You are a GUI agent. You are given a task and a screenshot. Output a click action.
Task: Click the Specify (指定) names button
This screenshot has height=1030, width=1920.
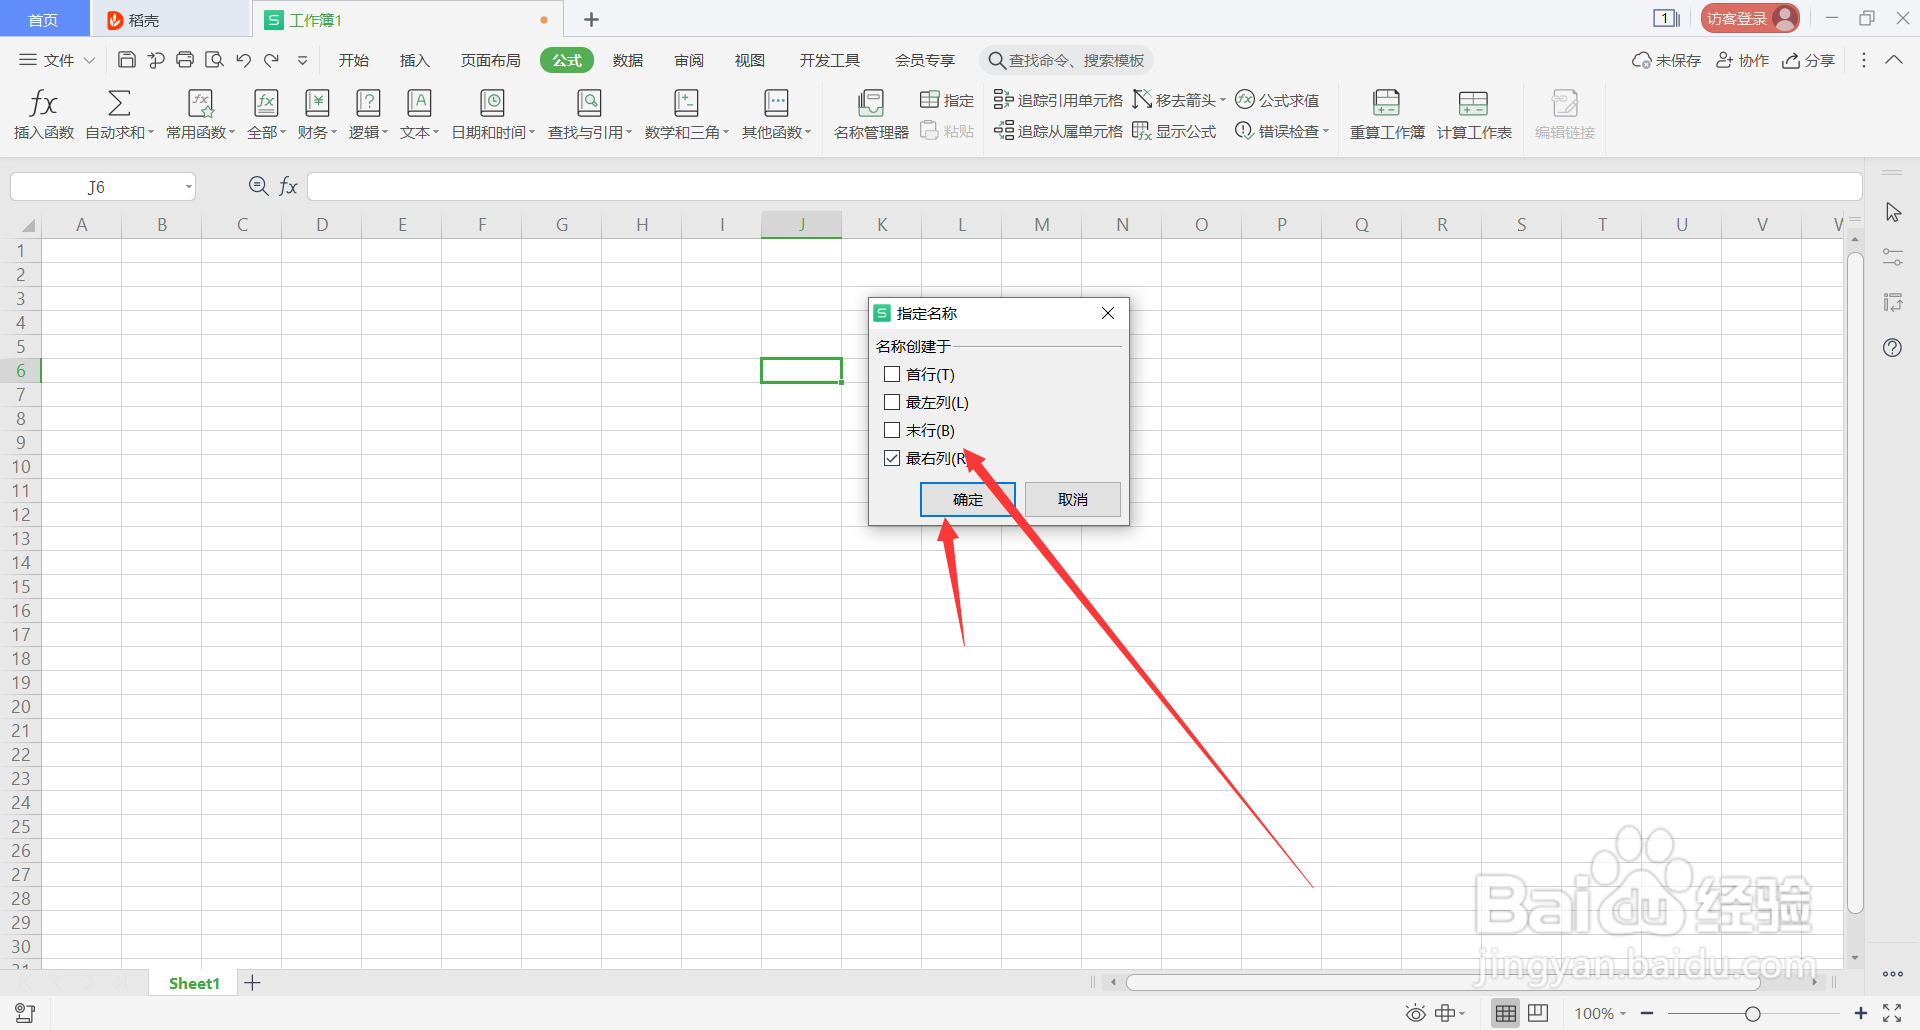click(947, 100)
